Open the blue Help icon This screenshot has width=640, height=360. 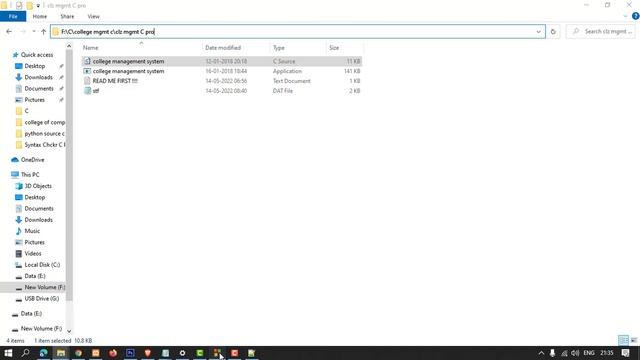pyautogui.click(x=636, y=16)
